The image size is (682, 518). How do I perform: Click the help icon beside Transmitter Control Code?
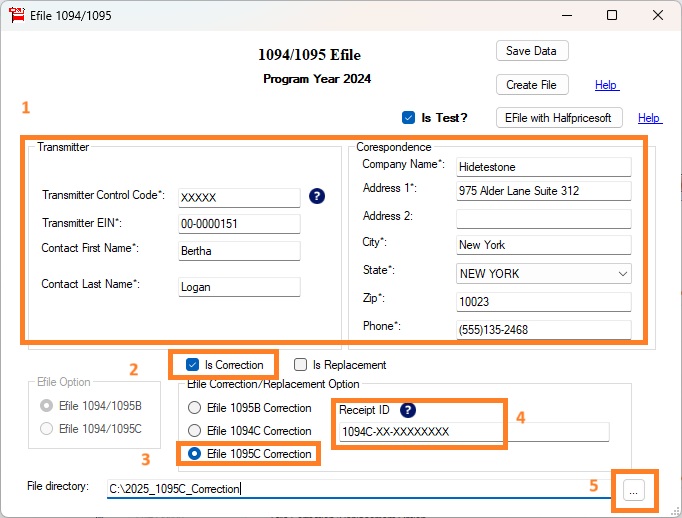pos(317,196)
